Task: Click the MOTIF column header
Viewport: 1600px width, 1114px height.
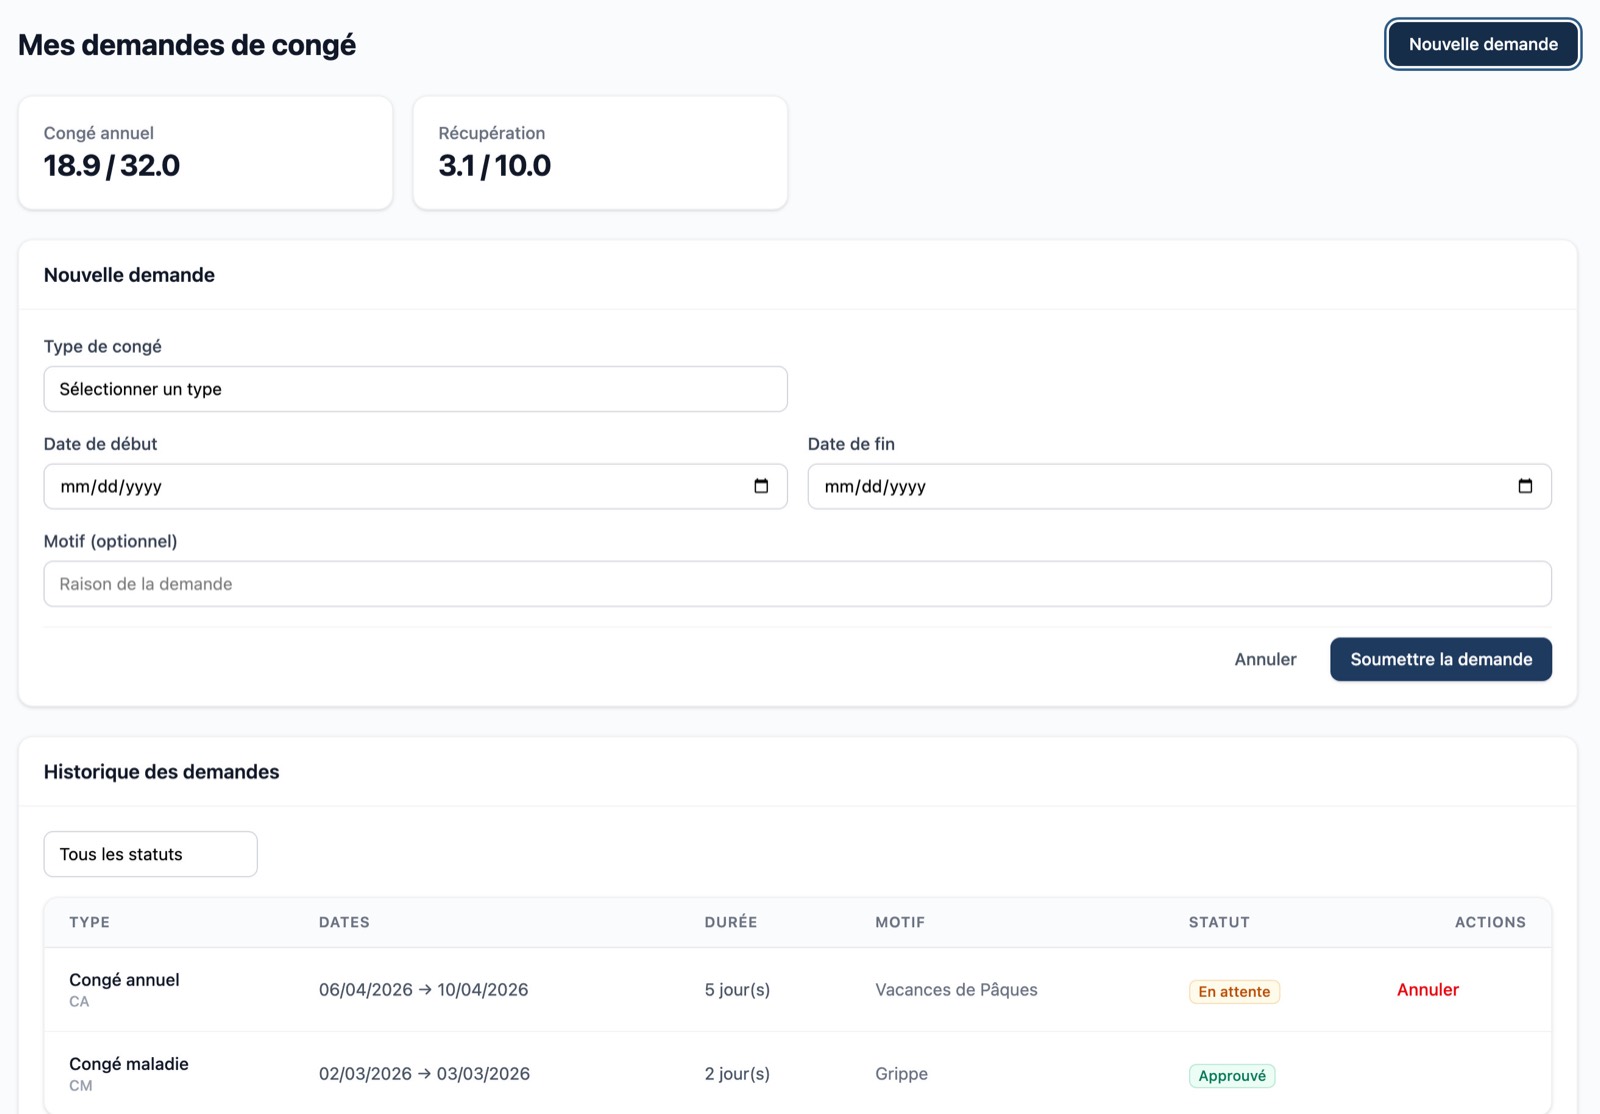Action: click(x=900, y=922)
